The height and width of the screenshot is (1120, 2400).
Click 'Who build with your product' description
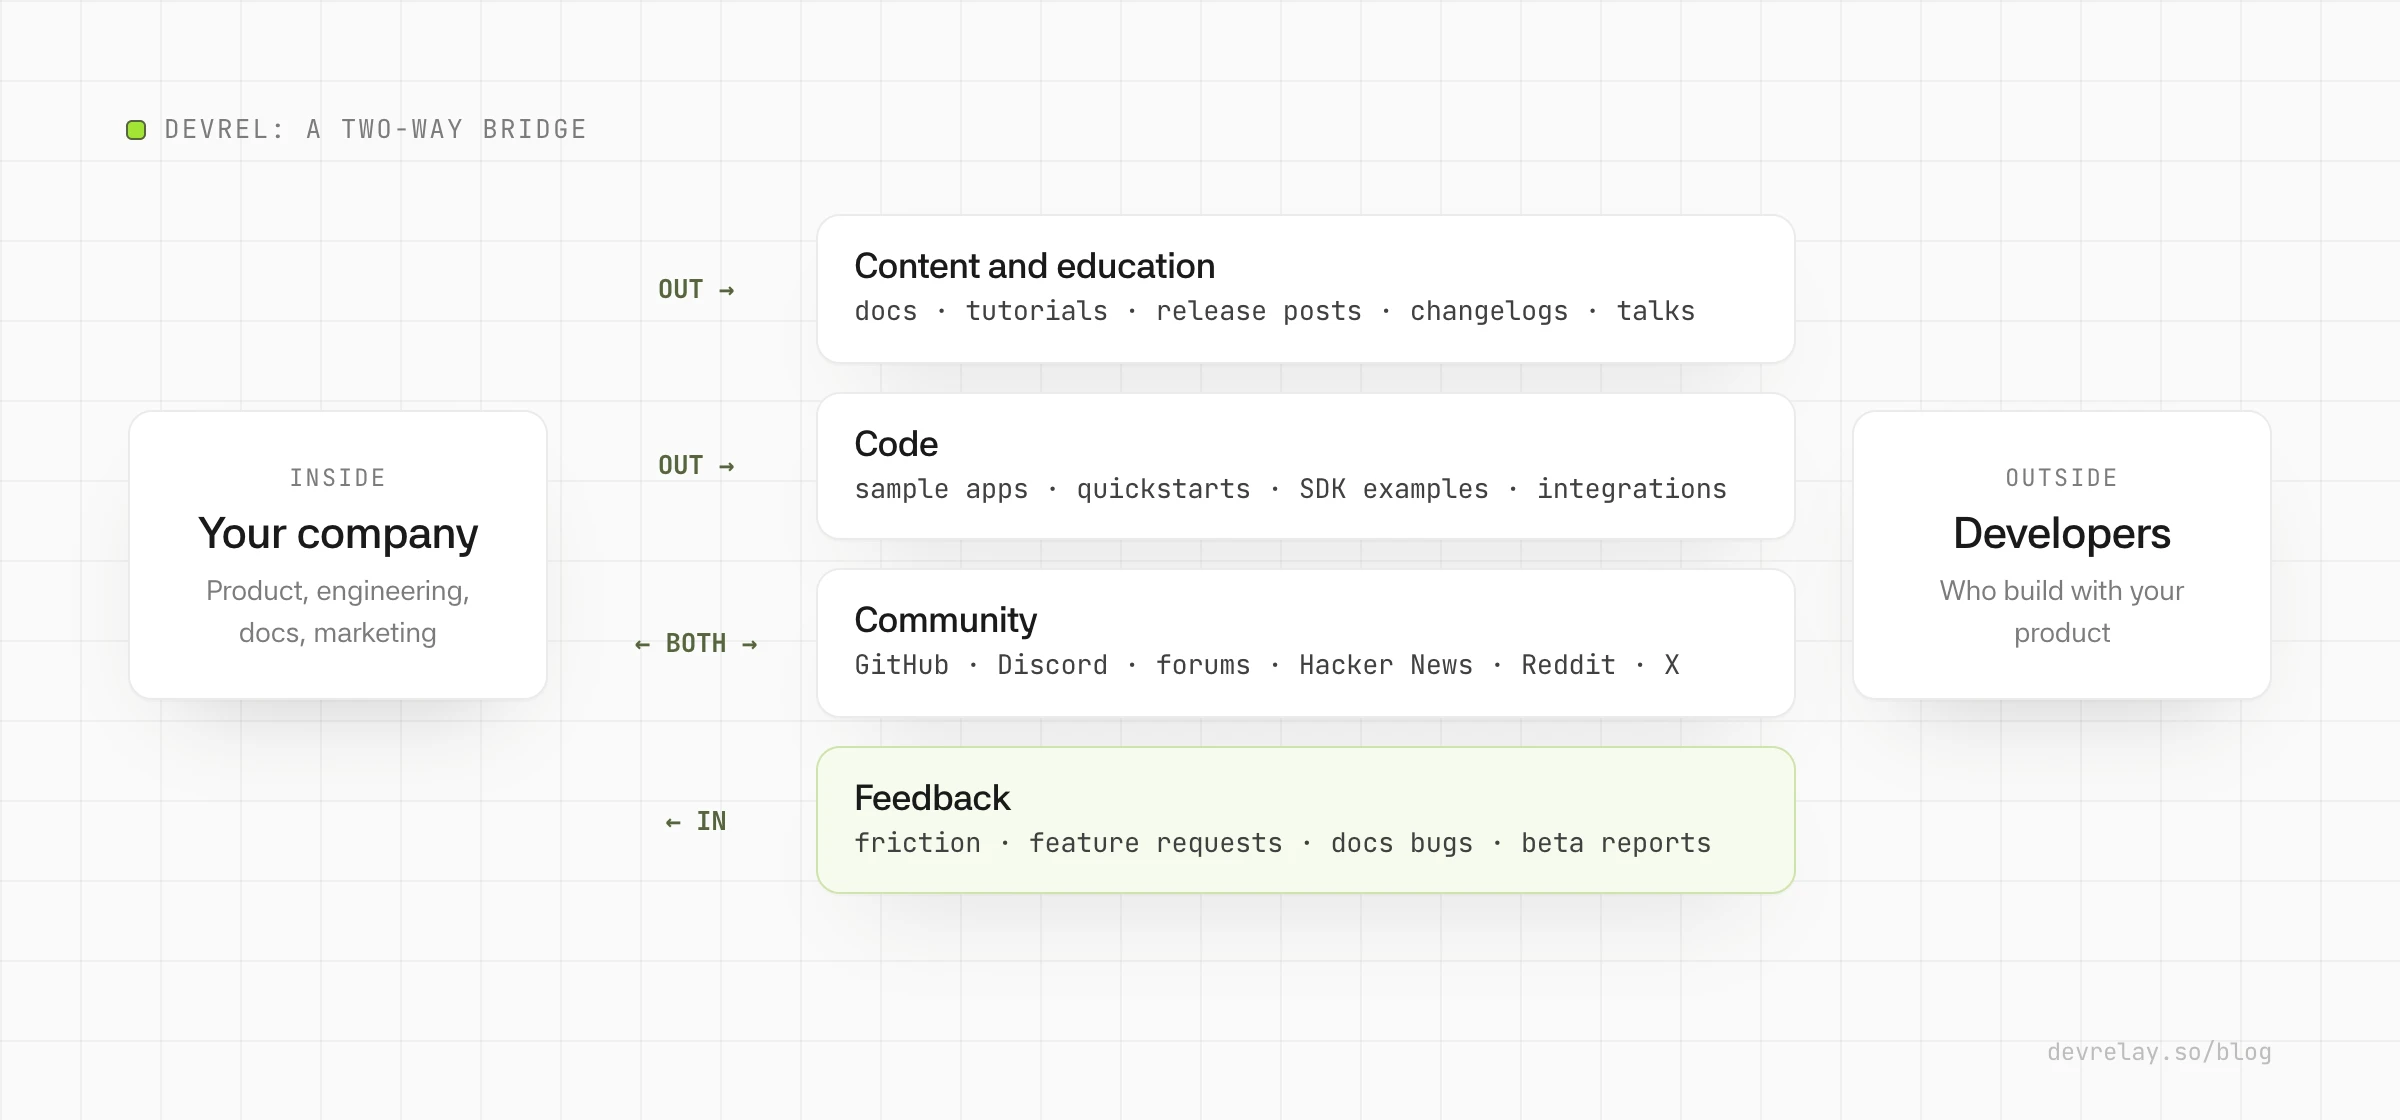(x=2061, y=612)
